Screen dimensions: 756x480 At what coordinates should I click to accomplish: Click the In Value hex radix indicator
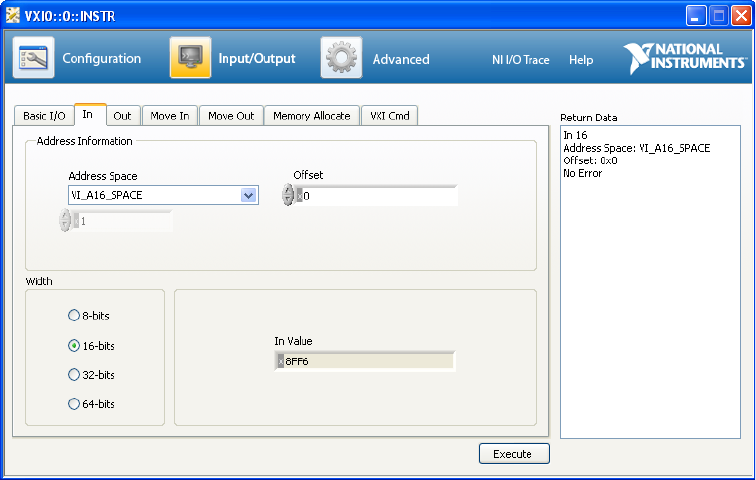tap(281, 361)
